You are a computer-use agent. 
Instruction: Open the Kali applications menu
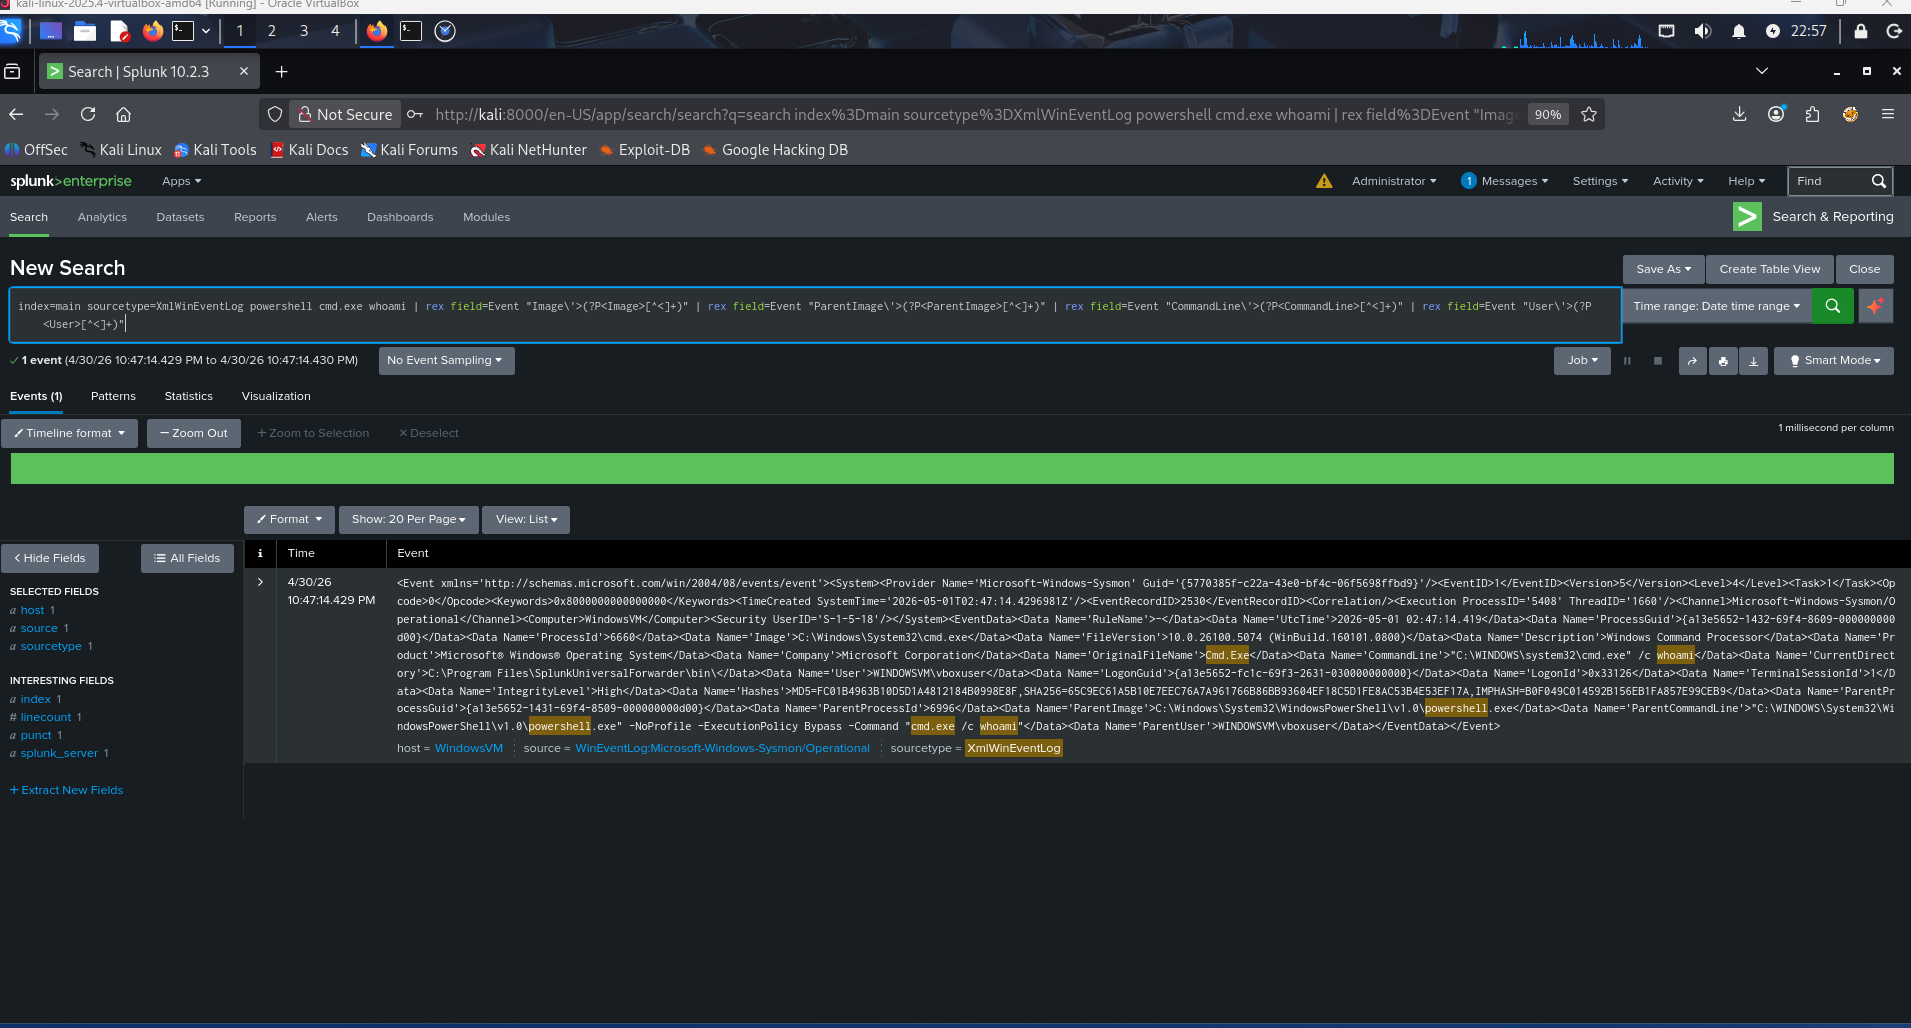pyautogui.click(x=11, y=31)
